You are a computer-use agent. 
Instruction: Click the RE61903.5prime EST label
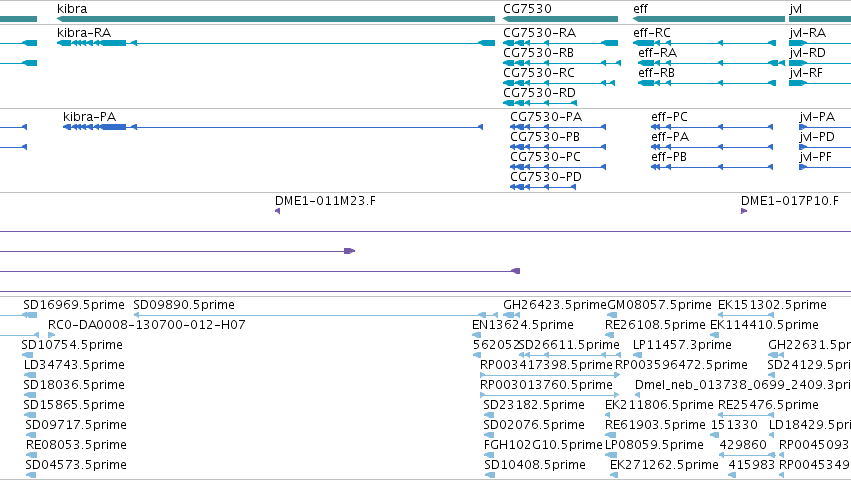pyautogui.click(x=655, y=425)
